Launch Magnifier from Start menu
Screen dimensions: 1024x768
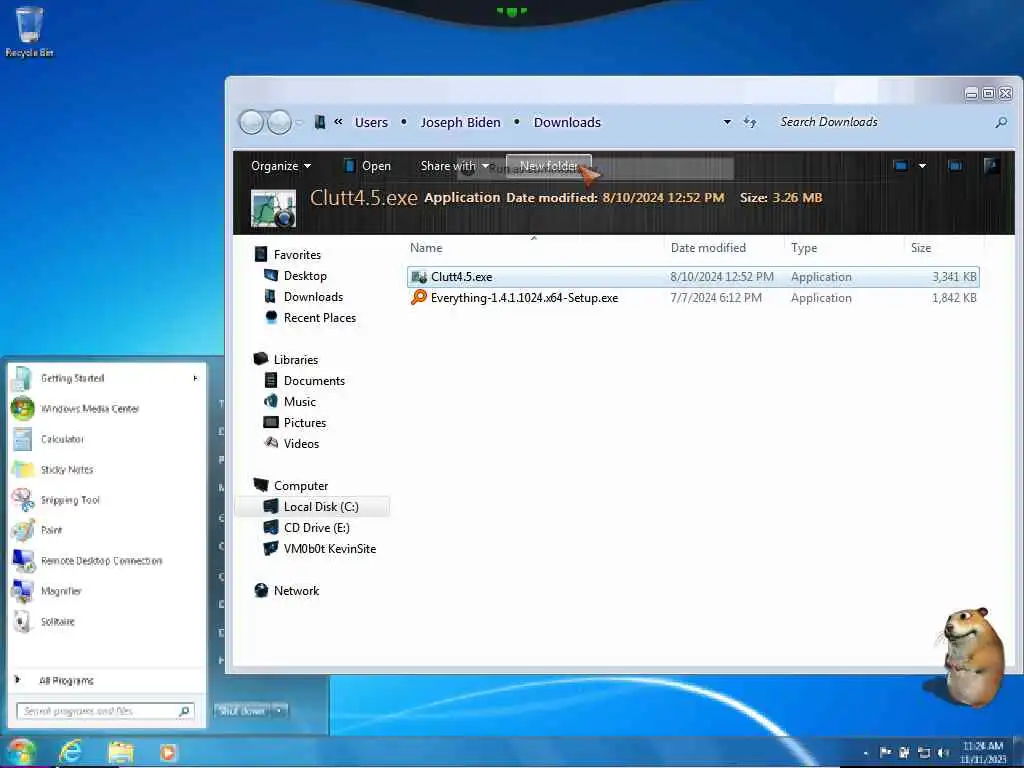click(x=61, y=591)
